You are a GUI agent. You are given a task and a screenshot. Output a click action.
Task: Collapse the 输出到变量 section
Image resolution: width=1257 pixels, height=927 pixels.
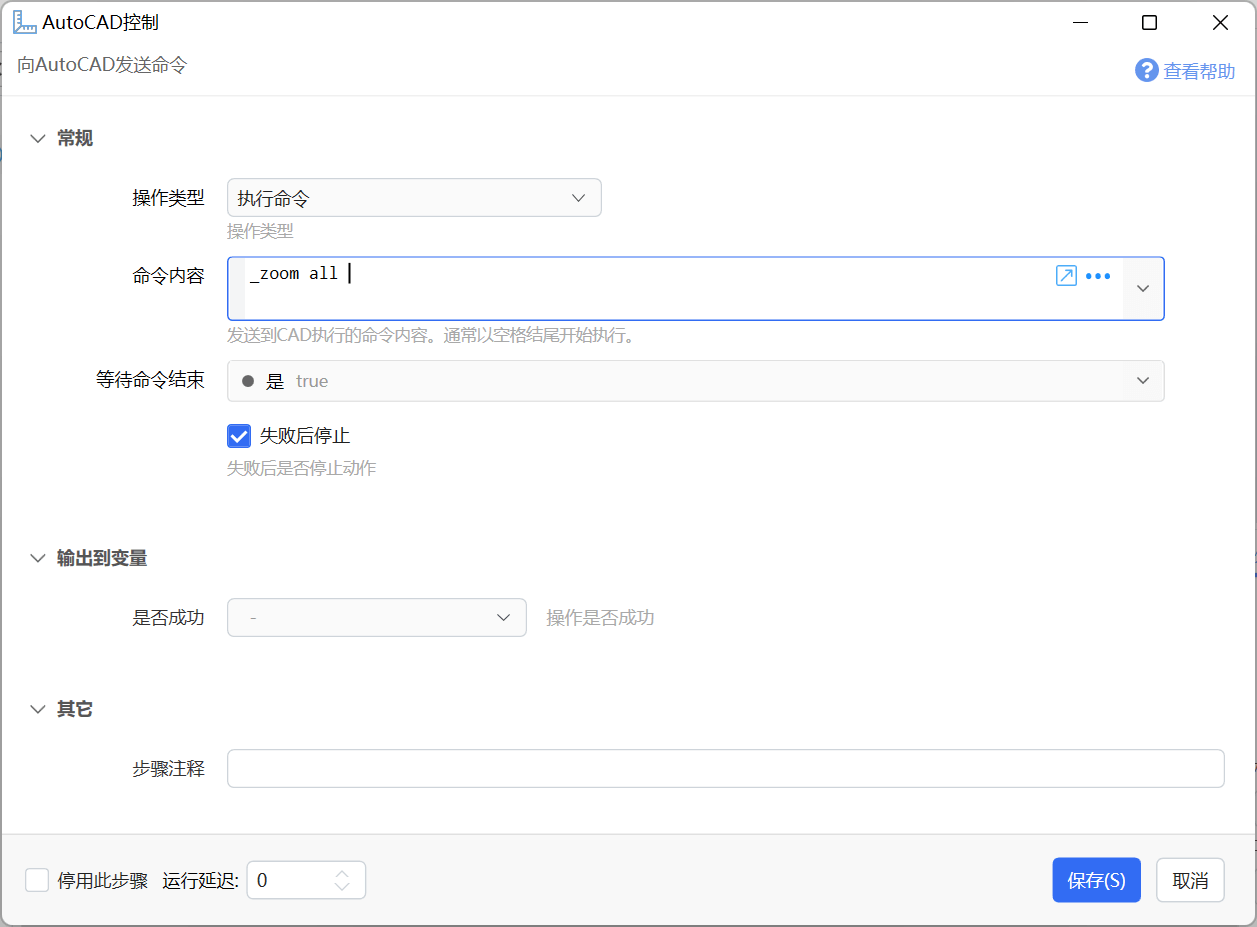click(38, 558)
